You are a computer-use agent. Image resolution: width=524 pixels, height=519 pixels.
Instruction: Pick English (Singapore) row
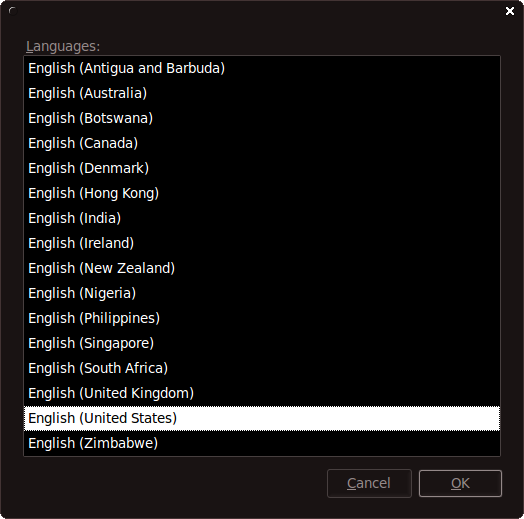click(x=262, y=343)
